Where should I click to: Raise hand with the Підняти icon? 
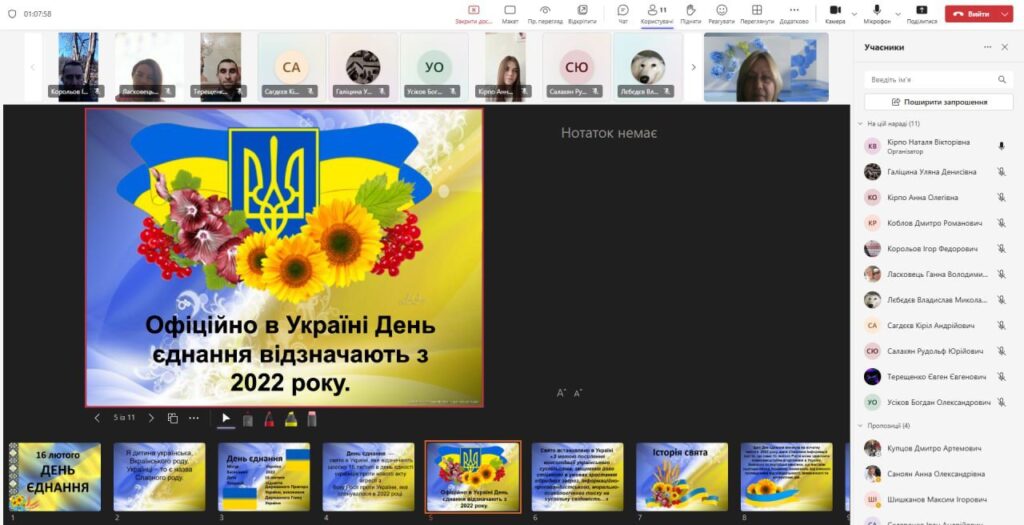(x=690, y=12)
